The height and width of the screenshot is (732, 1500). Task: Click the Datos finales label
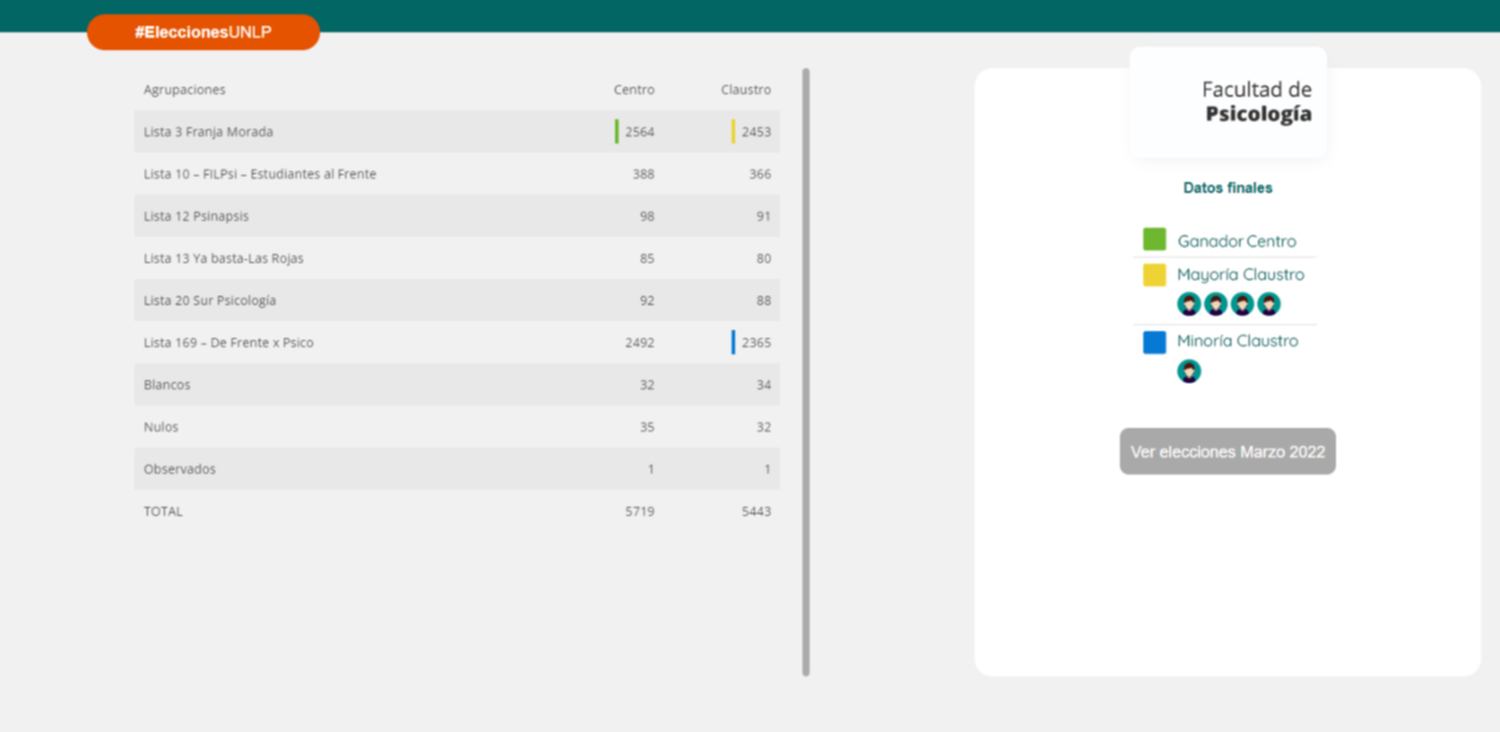[1227, 188]
